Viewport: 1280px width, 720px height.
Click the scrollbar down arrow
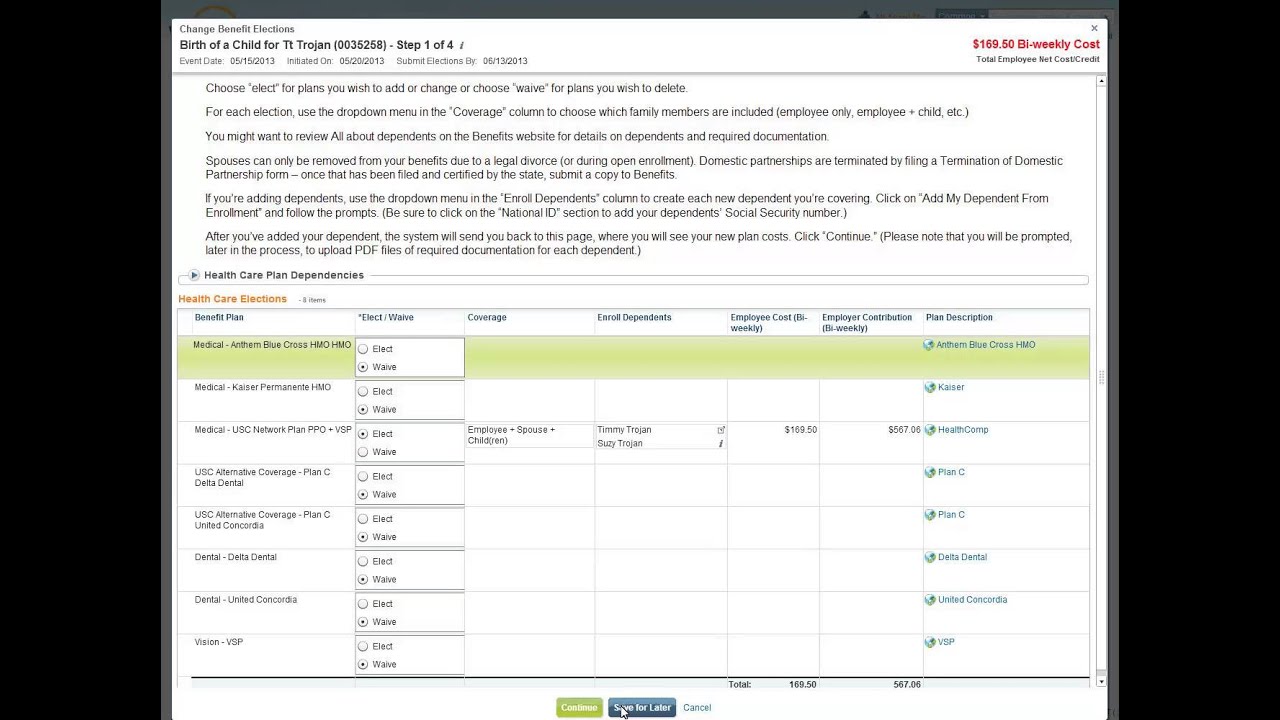click(x=1102, y=681)
